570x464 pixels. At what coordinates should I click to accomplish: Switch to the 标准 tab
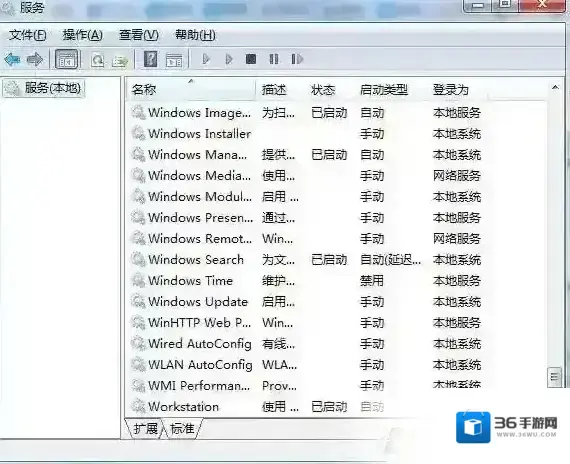182,429
